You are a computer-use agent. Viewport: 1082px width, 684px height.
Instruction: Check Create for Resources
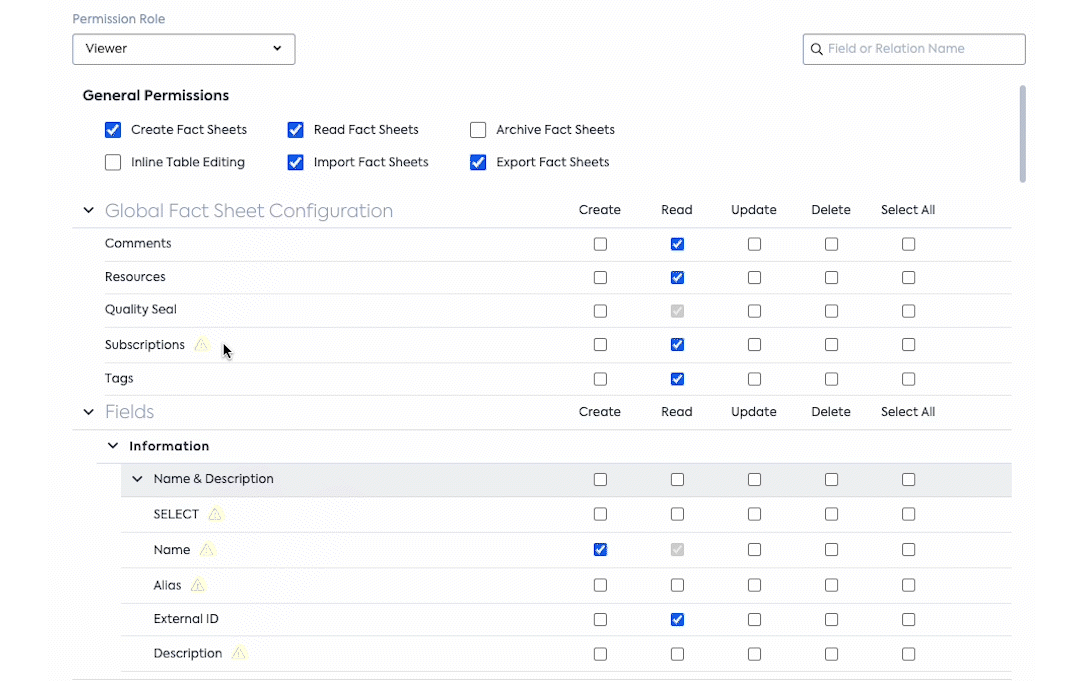click(600, 277)
